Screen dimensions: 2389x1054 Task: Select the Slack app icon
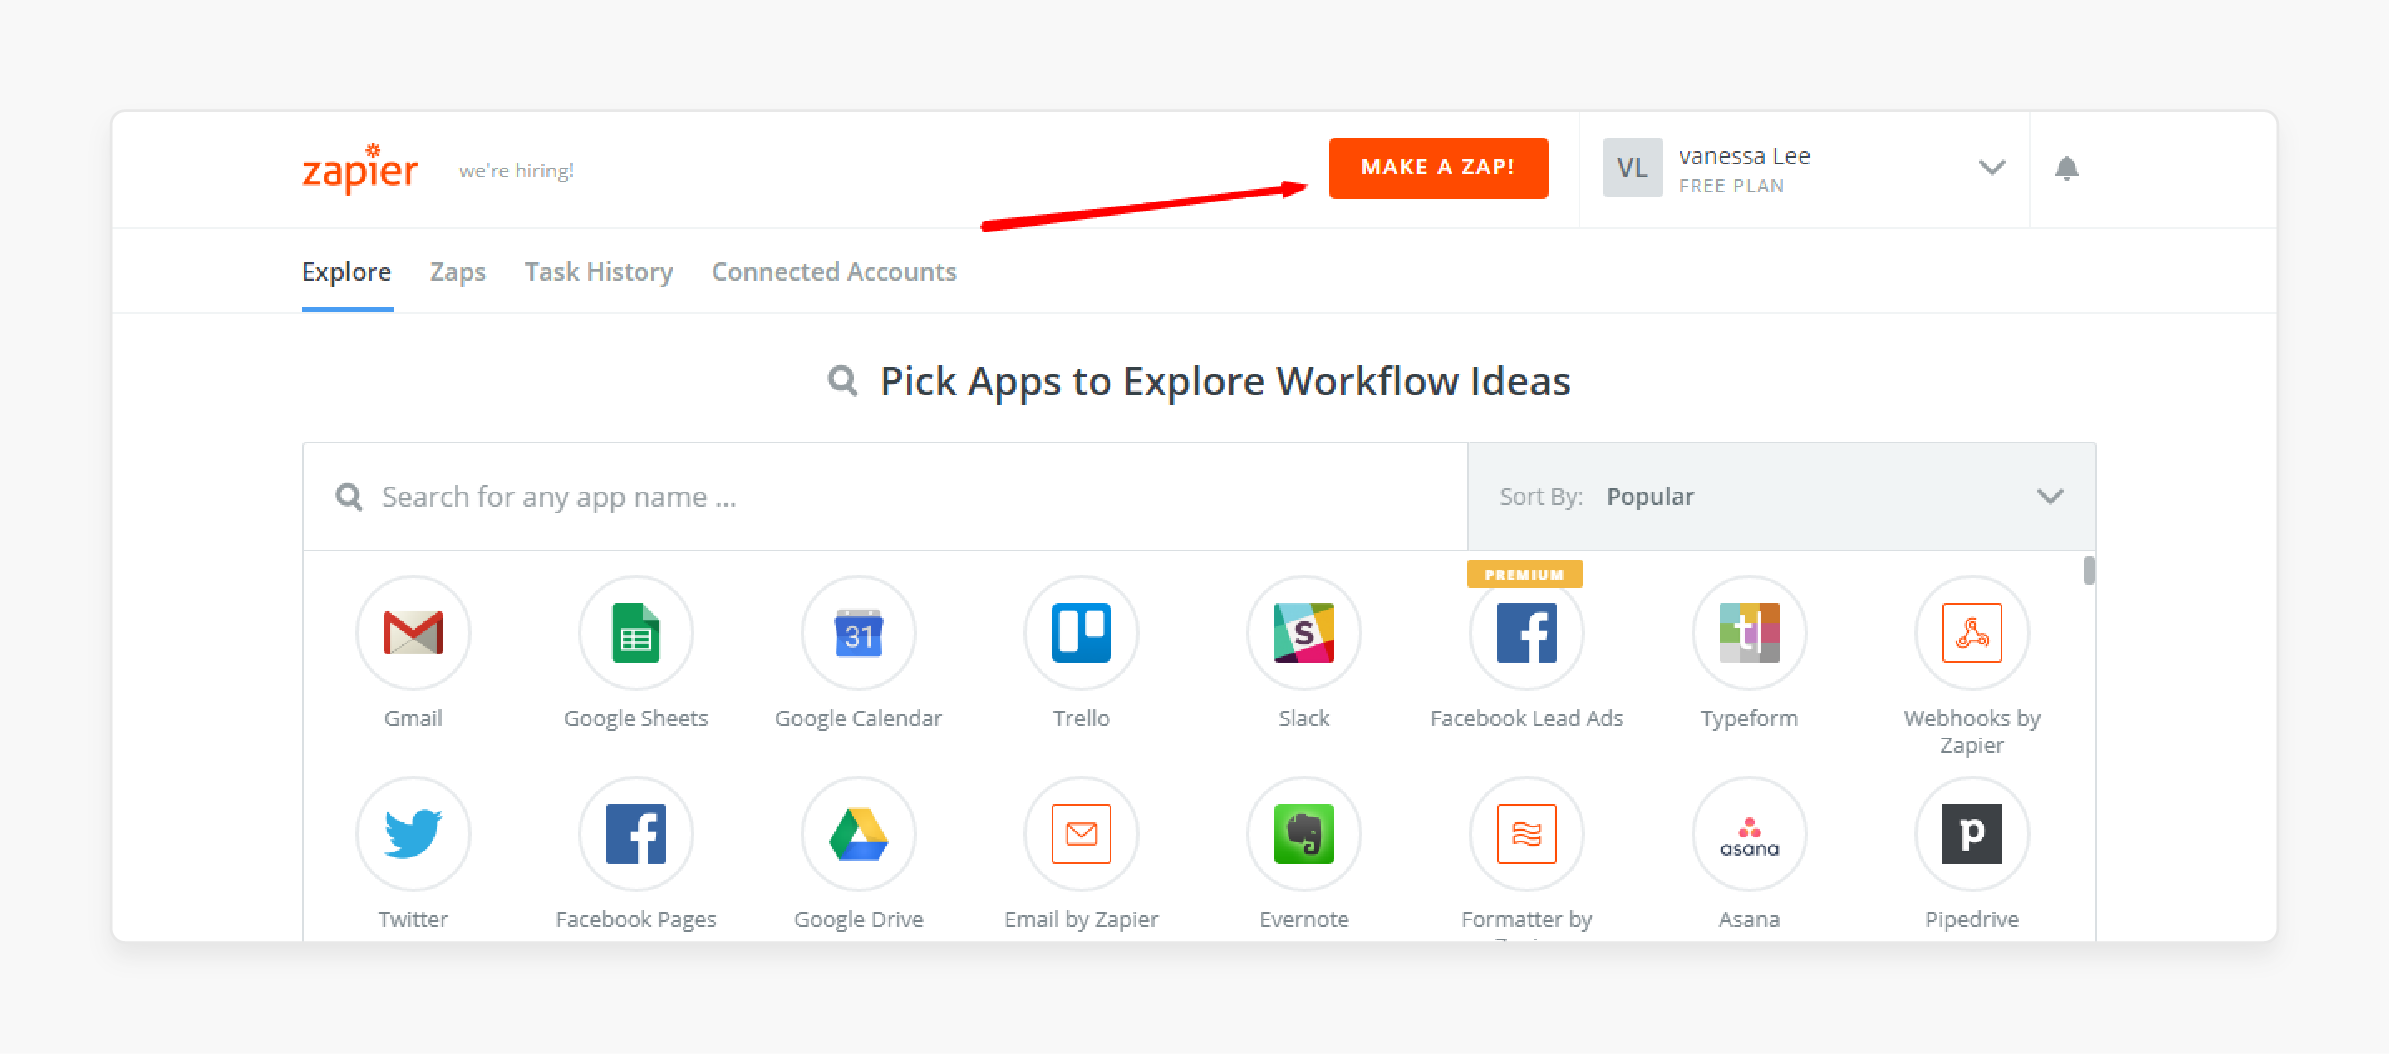pyautogui.click(x=1304, y=632)
